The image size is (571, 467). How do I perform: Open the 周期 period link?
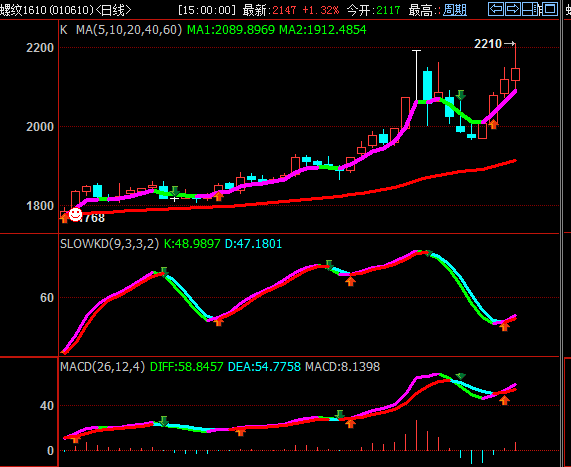pos(455,10)
